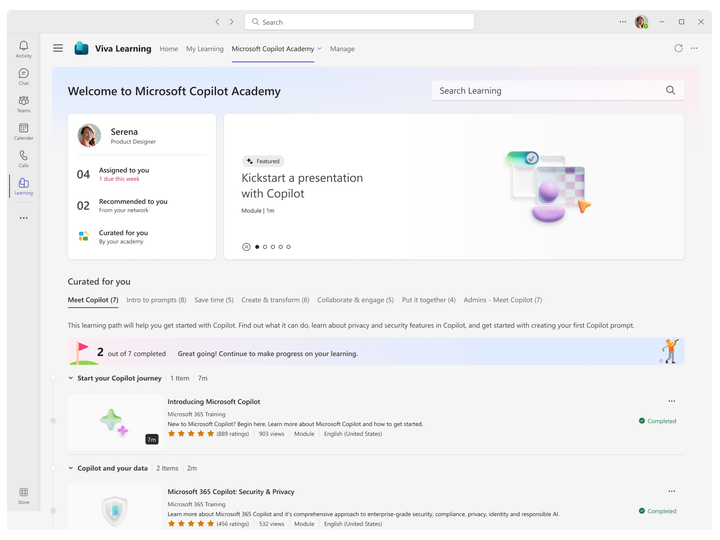
Task: Collapse the Copilot and your data section
Action: pos(71,468)
